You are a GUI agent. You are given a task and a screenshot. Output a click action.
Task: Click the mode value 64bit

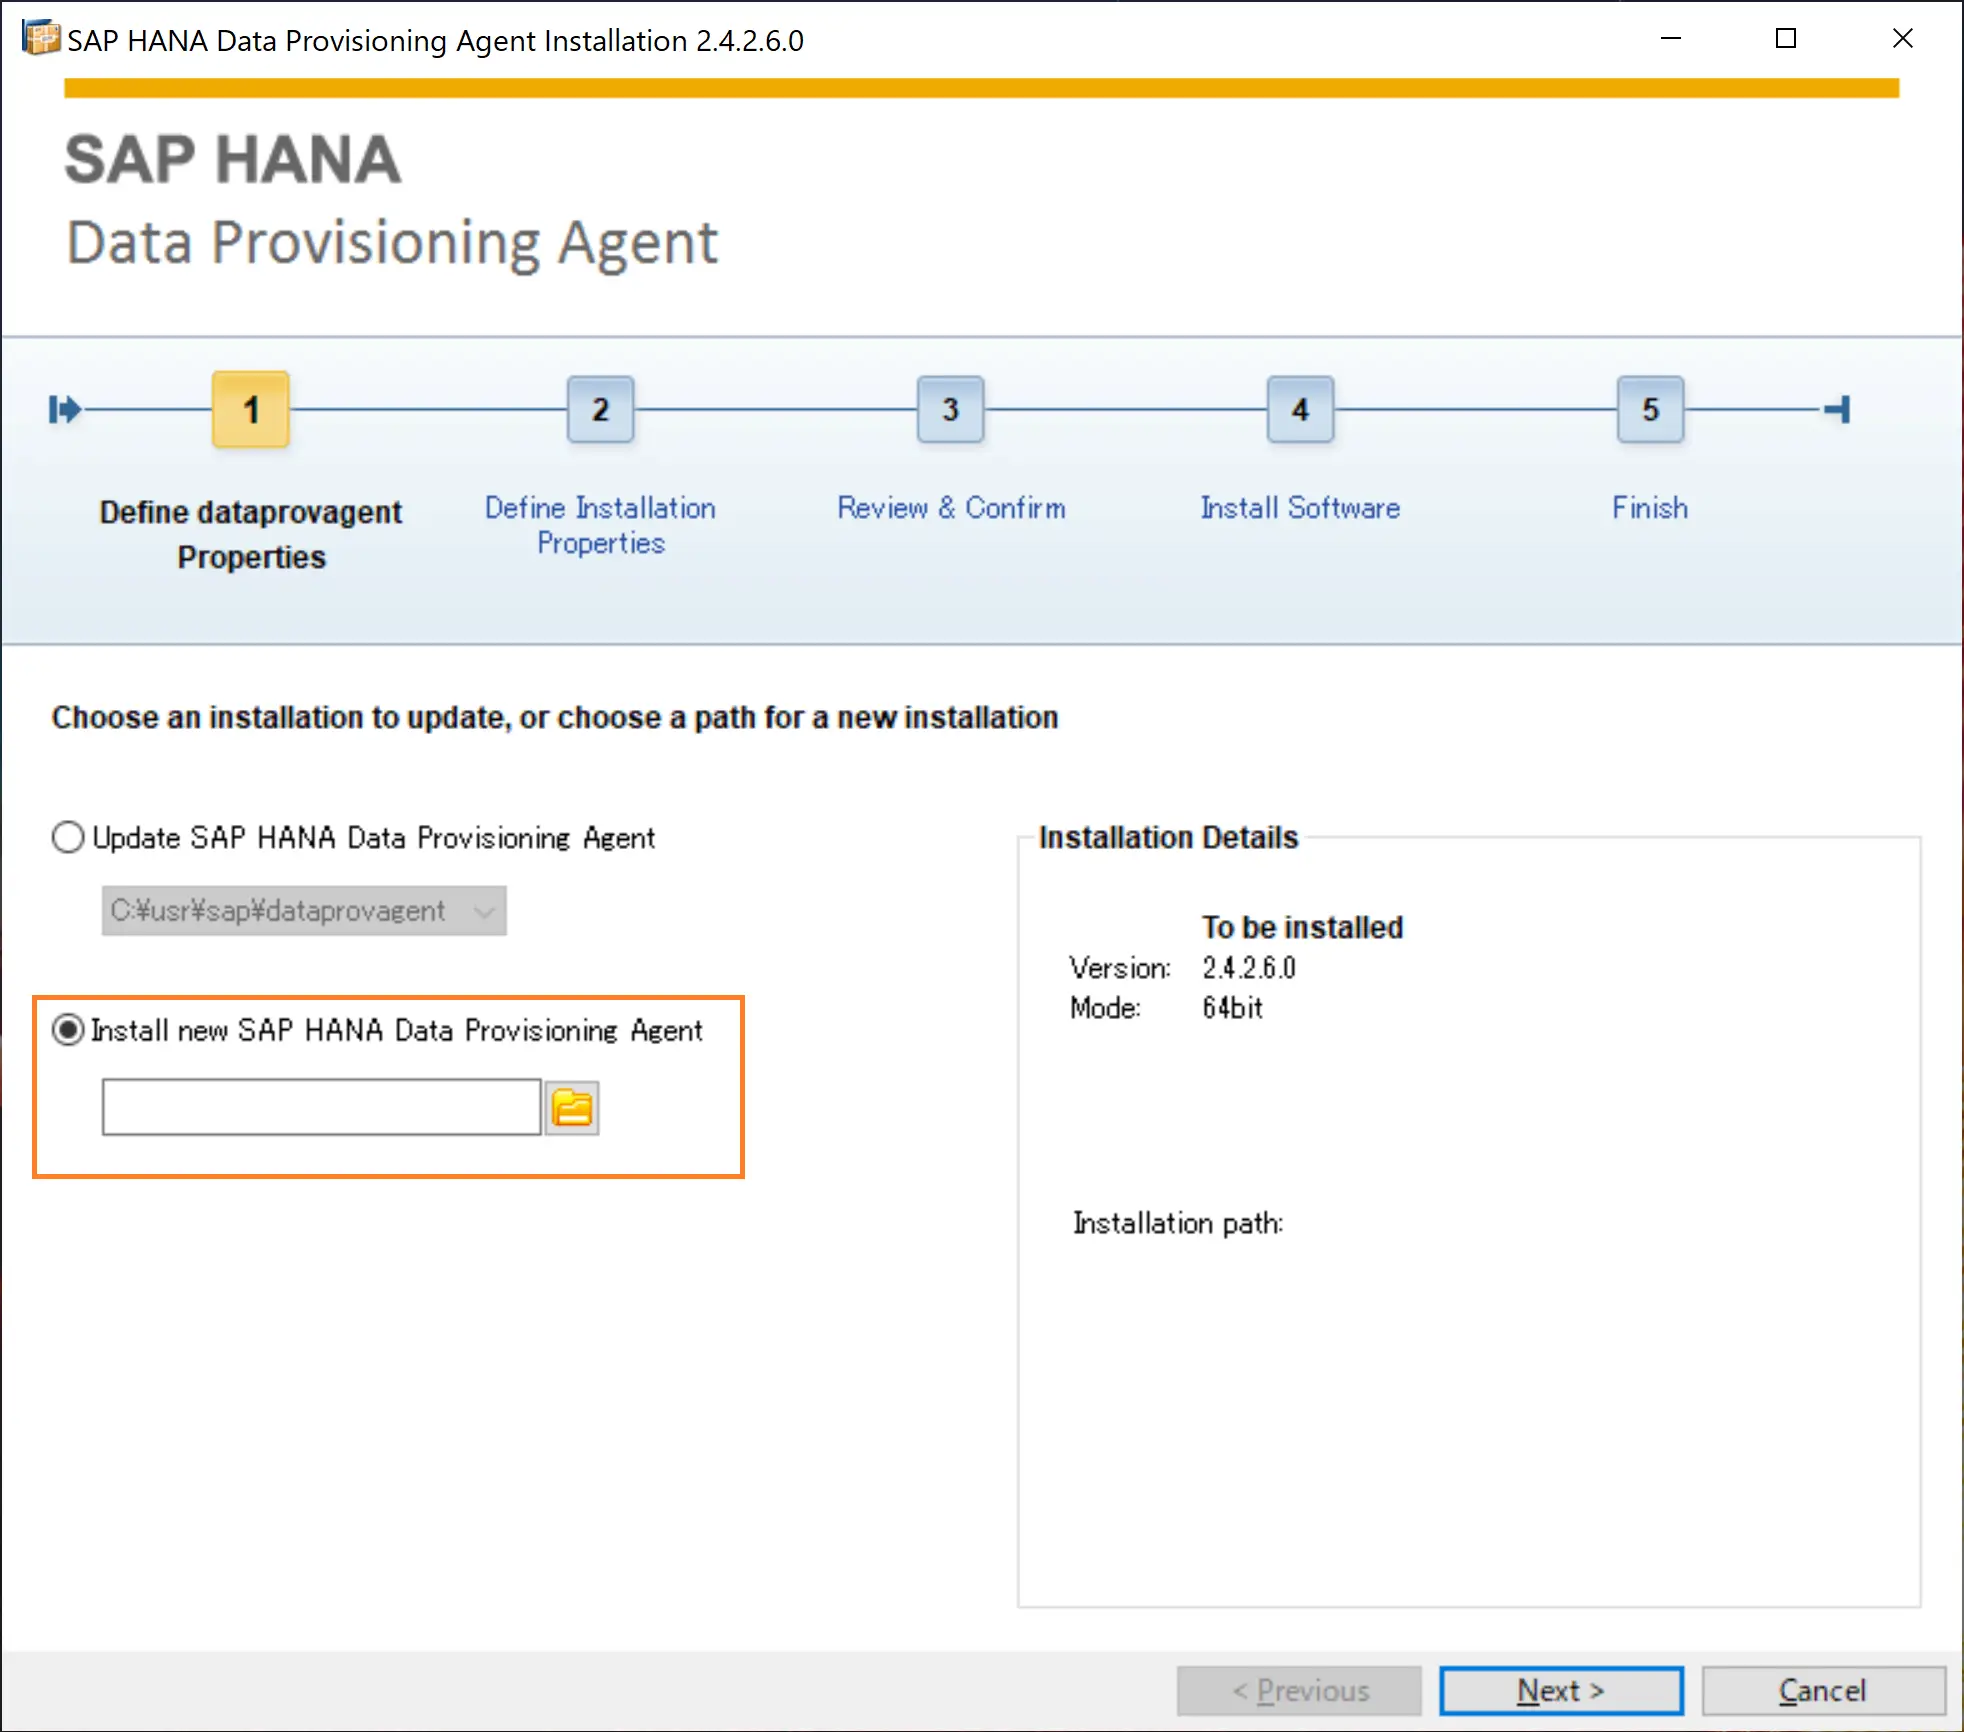(x=1232, y=1008)
